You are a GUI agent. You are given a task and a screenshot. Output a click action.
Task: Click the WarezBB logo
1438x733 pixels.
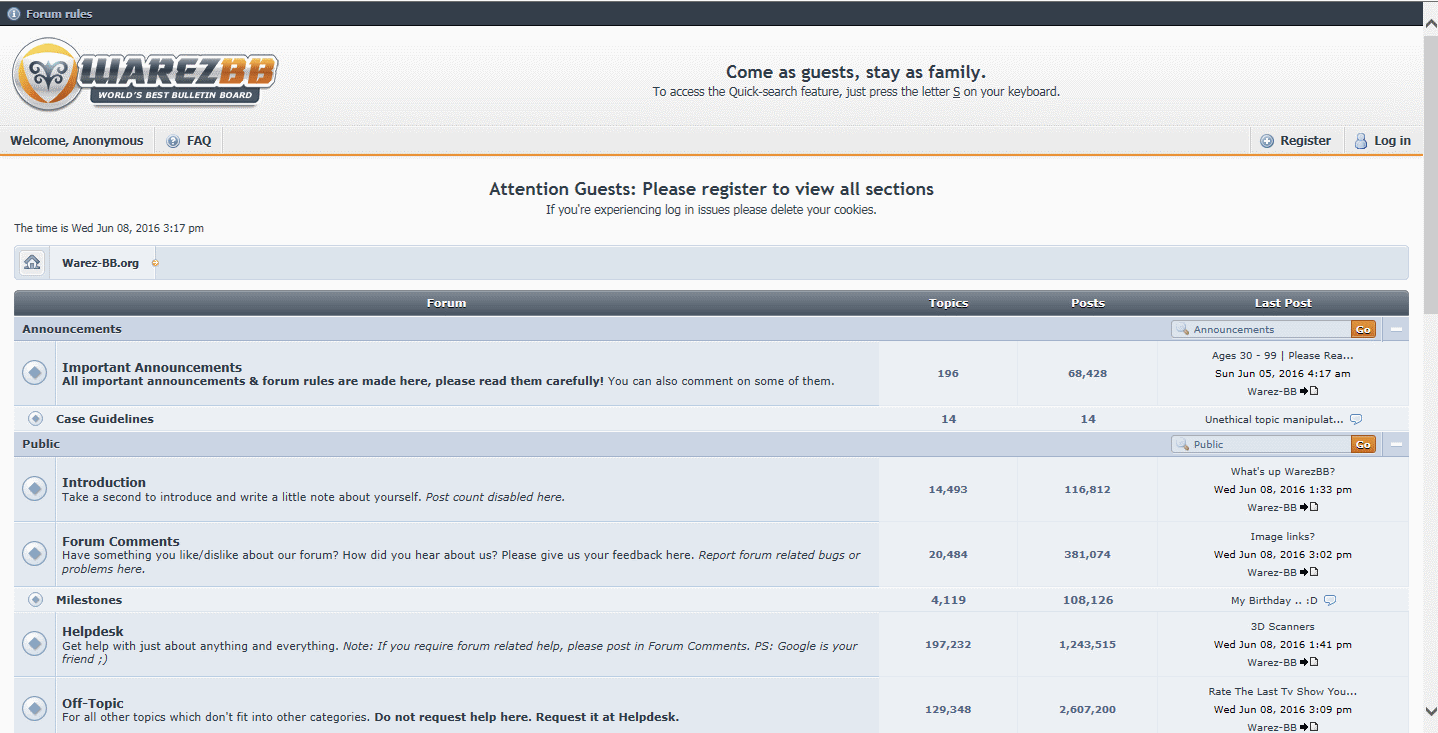(x=145, y=75)
